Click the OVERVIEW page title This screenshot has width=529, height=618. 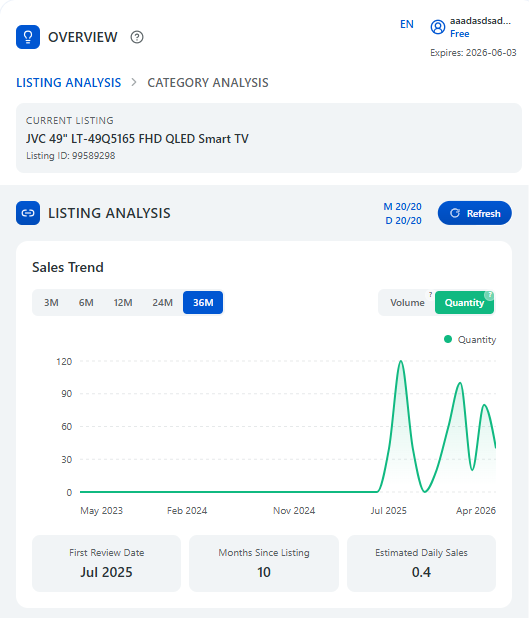pyautogui.click(x=83, y=37)
